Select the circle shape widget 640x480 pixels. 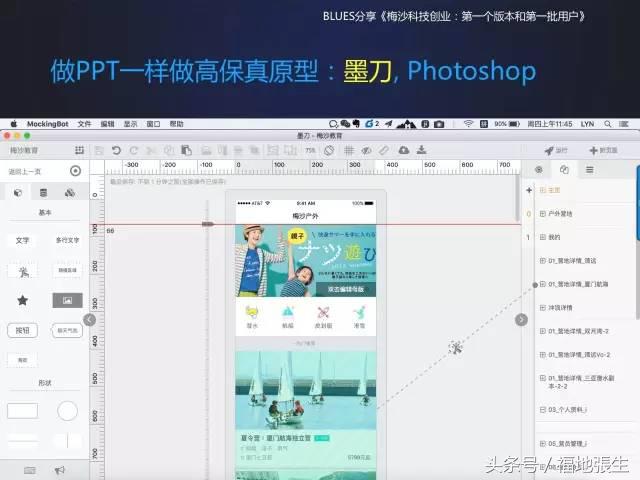coord(67,411)
